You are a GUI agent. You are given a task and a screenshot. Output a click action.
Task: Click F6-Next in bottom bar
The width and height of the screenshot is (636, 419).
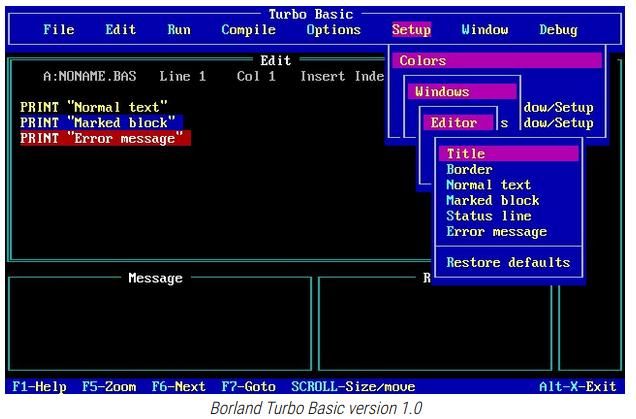point(179,386)
